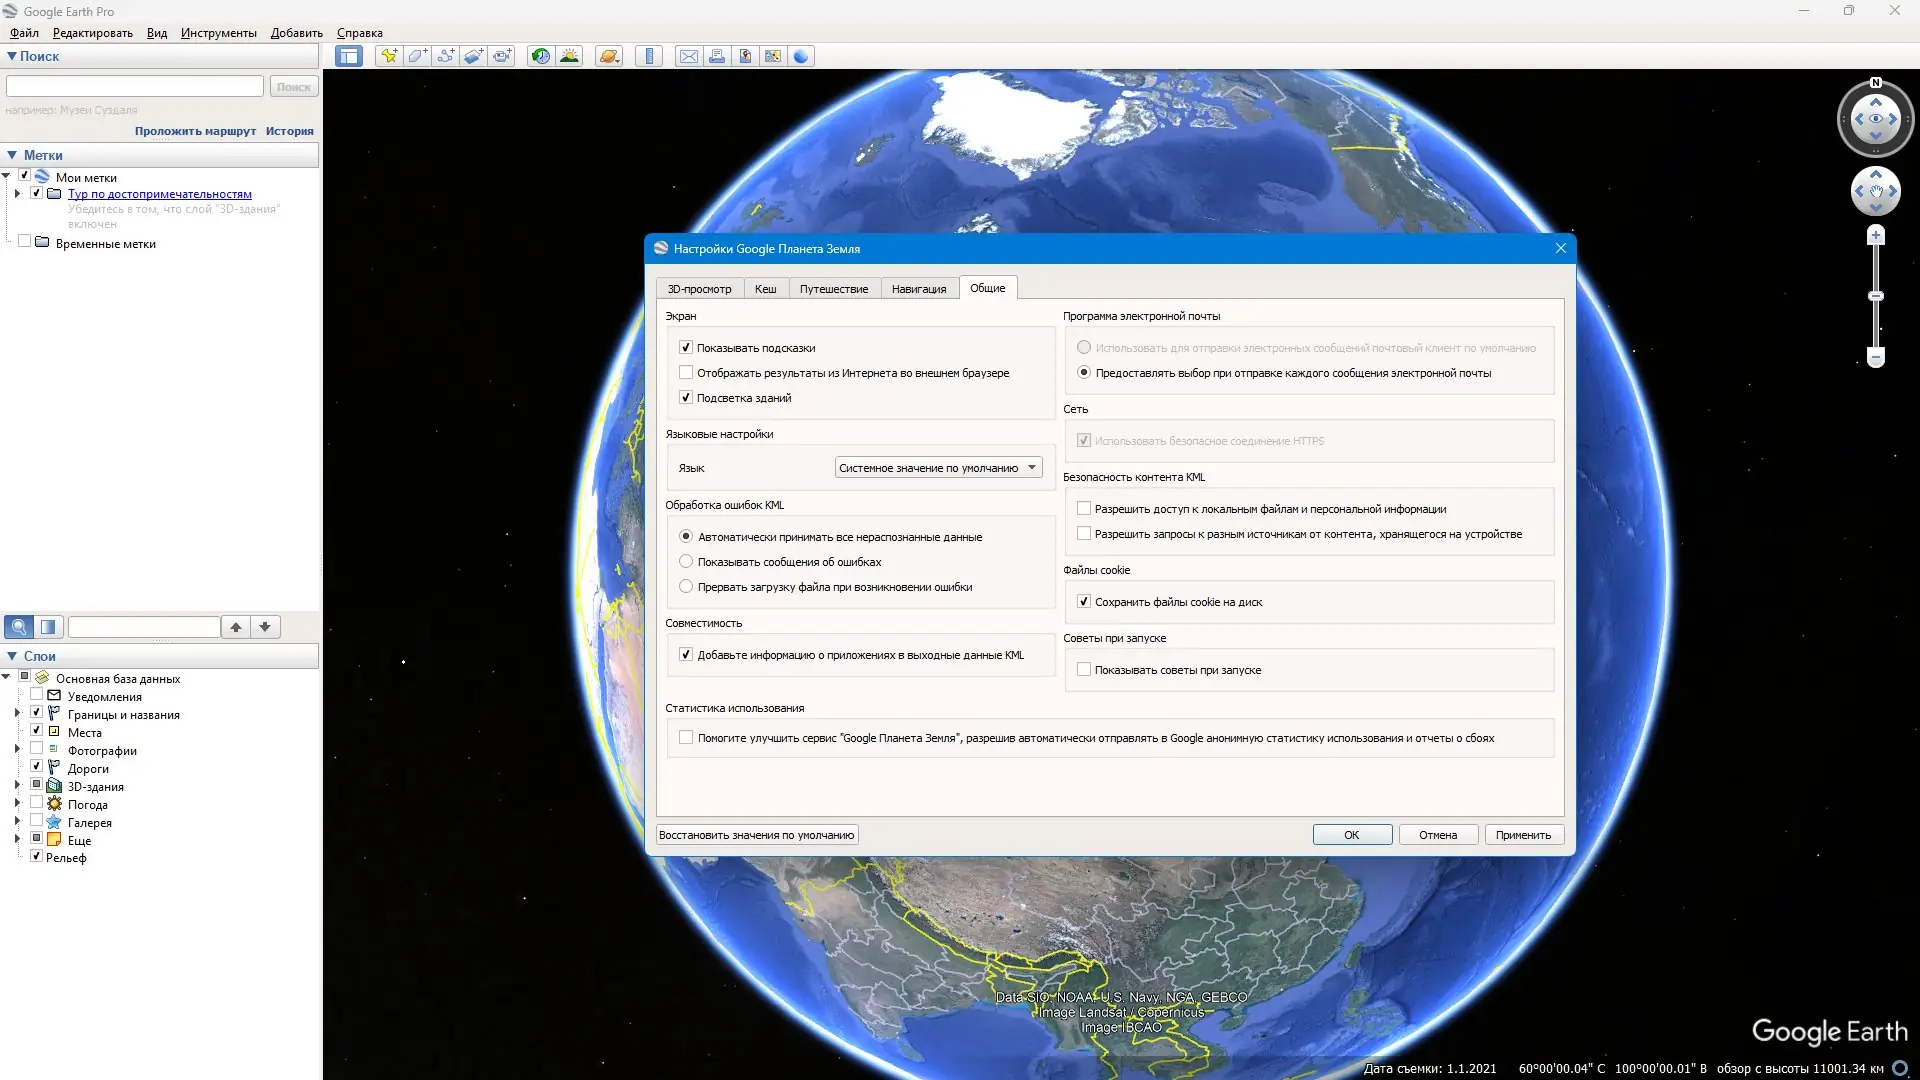This screenshot has width=1920, height=1080.
Task: Click the 'Применить' button
Action: 1523,835
